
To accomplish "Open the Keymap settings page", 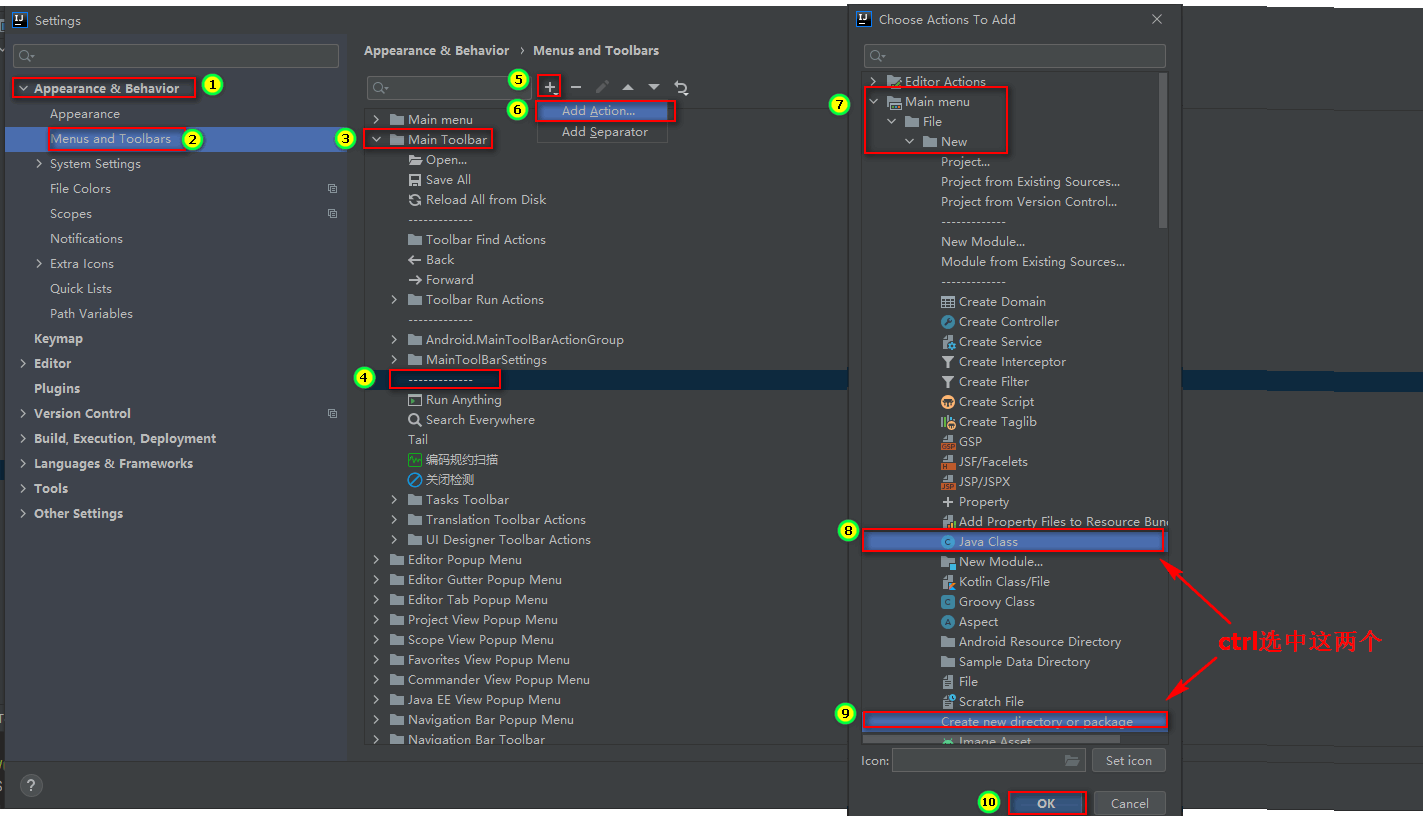I will coord(58,338).
